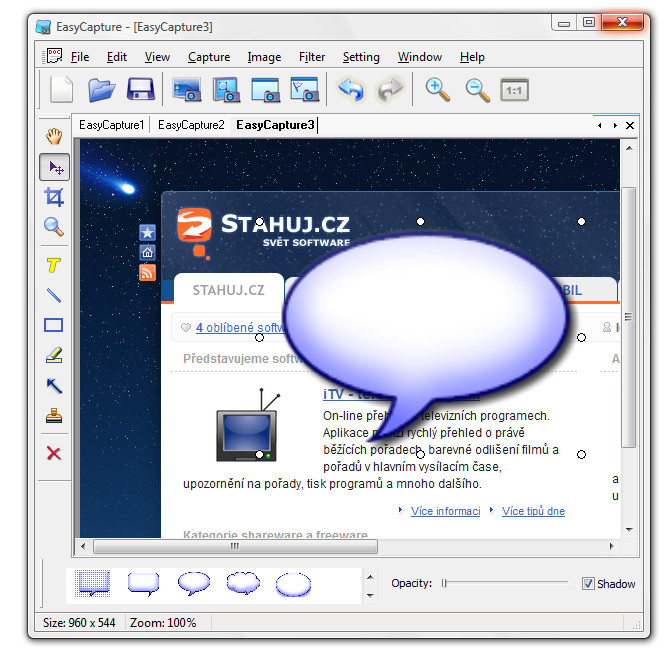670x654 pixels.
Task: Select the Magnifier tool in sidebar
Action: (x=54, y=227)
